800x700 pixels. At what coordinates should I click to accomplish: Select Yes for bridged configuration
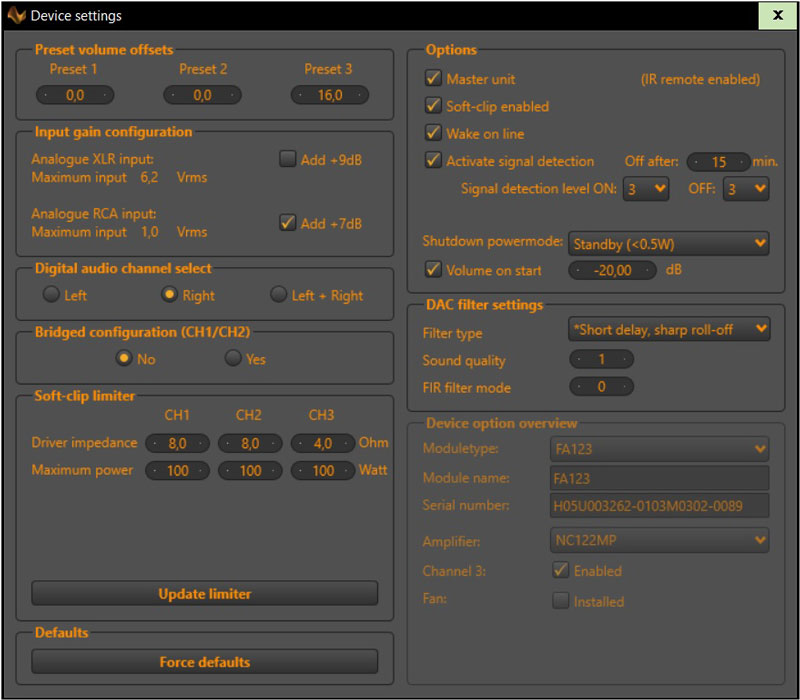(x=233, y=358)
